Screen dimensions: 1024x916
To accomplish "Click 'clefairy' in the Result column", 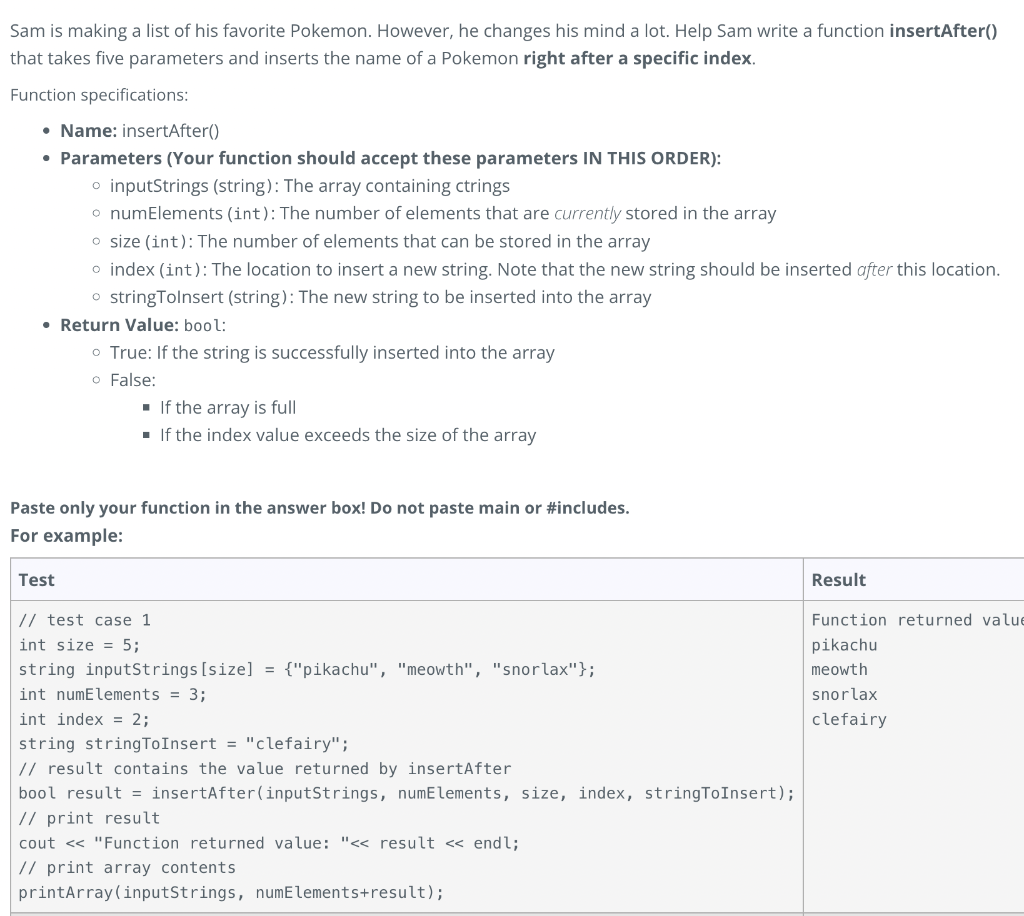I will pyautogui.click(x=849, y=719).
